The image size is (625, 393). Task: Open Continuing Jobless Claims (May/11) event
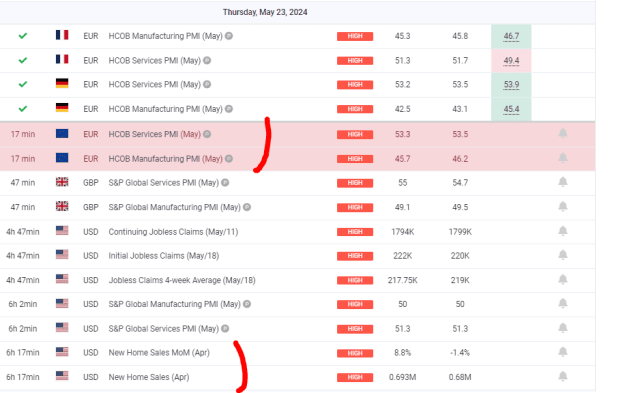(173, 232)
